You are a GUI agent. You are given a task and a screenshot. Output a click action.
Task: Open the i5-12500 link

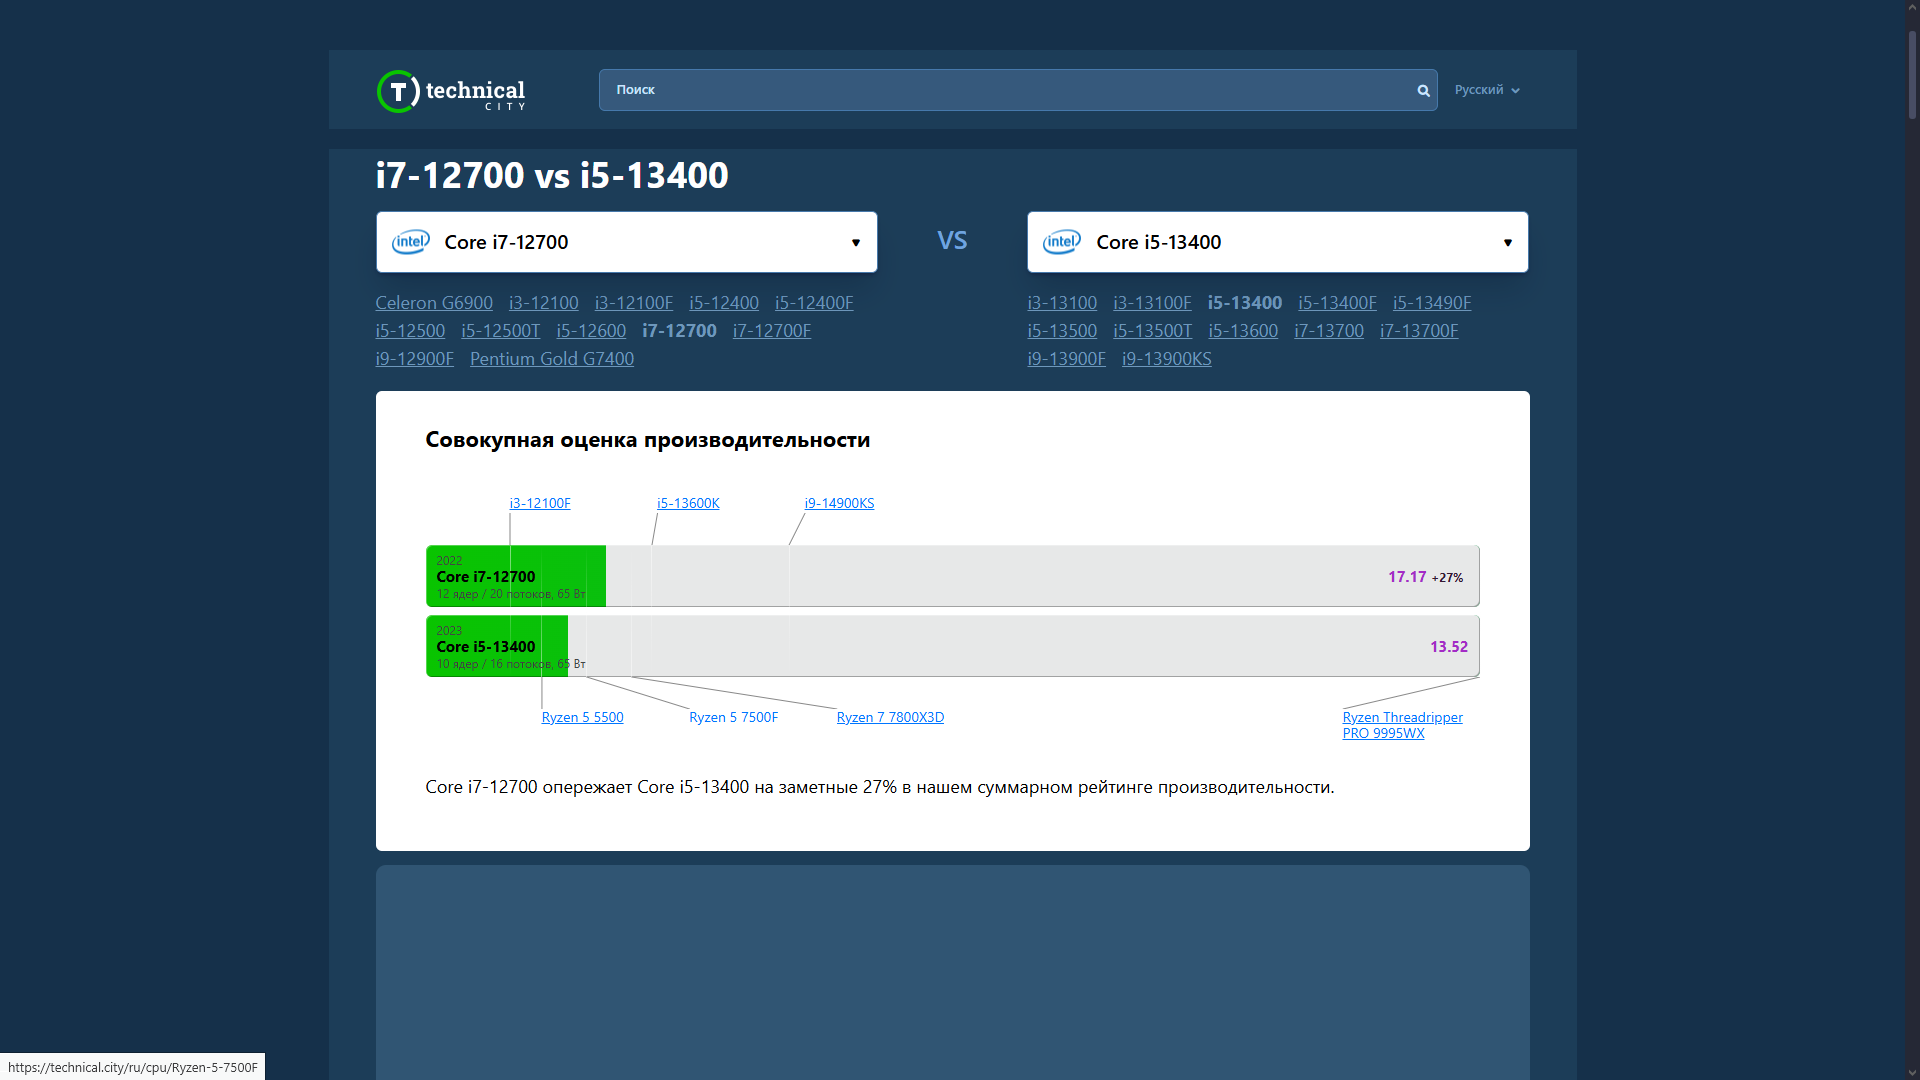(x=410, y=331)
